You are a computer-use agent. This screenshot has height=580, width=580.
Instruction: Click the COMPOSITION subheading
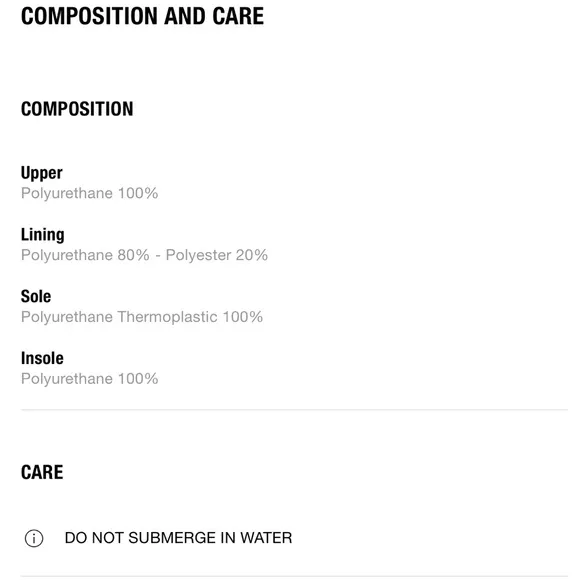coord(77,109)
